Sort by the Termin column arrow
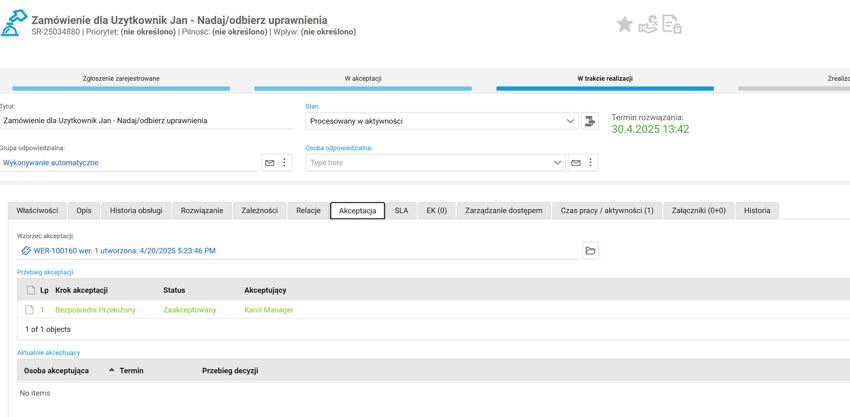Screen dimensions: 850x417 coord(112,370)
